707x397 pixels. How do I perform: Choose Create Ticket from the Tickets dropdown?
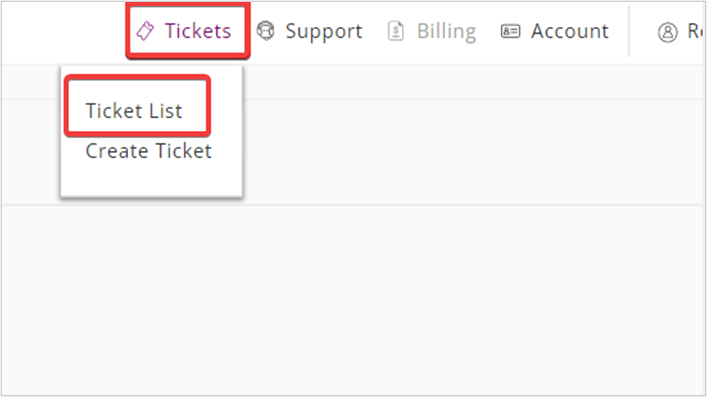(x=148, y=151)
